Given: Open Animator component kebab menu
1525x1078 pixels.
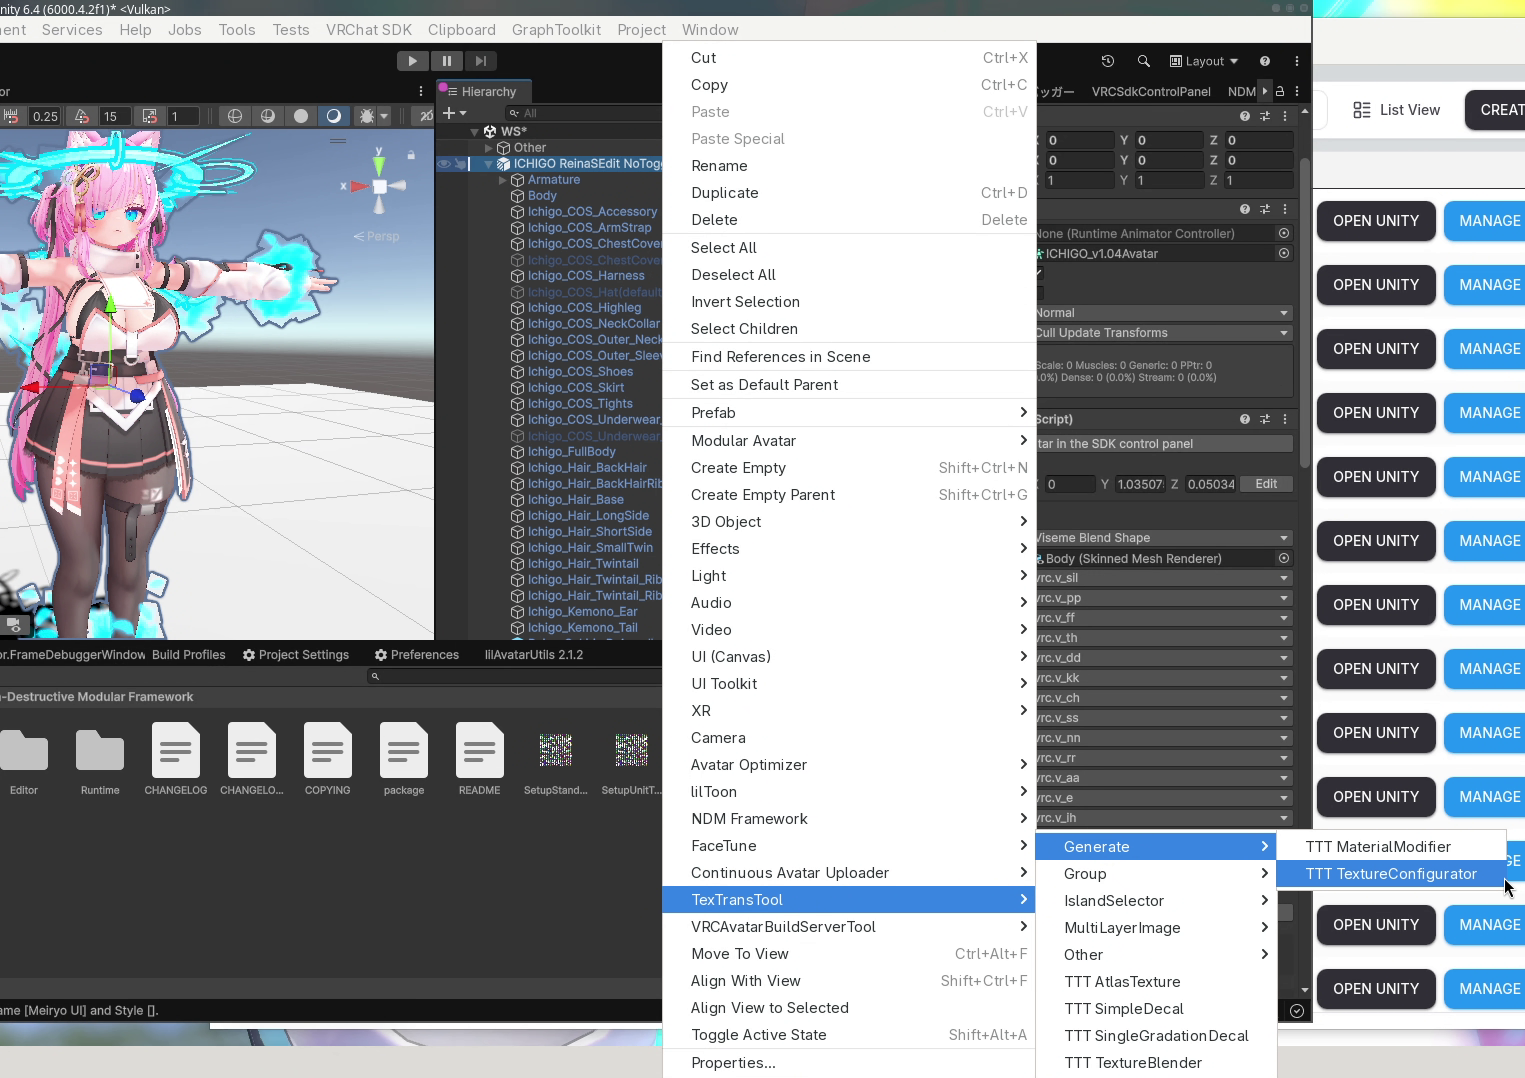Looking at the screenshot, I should 1285,209.
